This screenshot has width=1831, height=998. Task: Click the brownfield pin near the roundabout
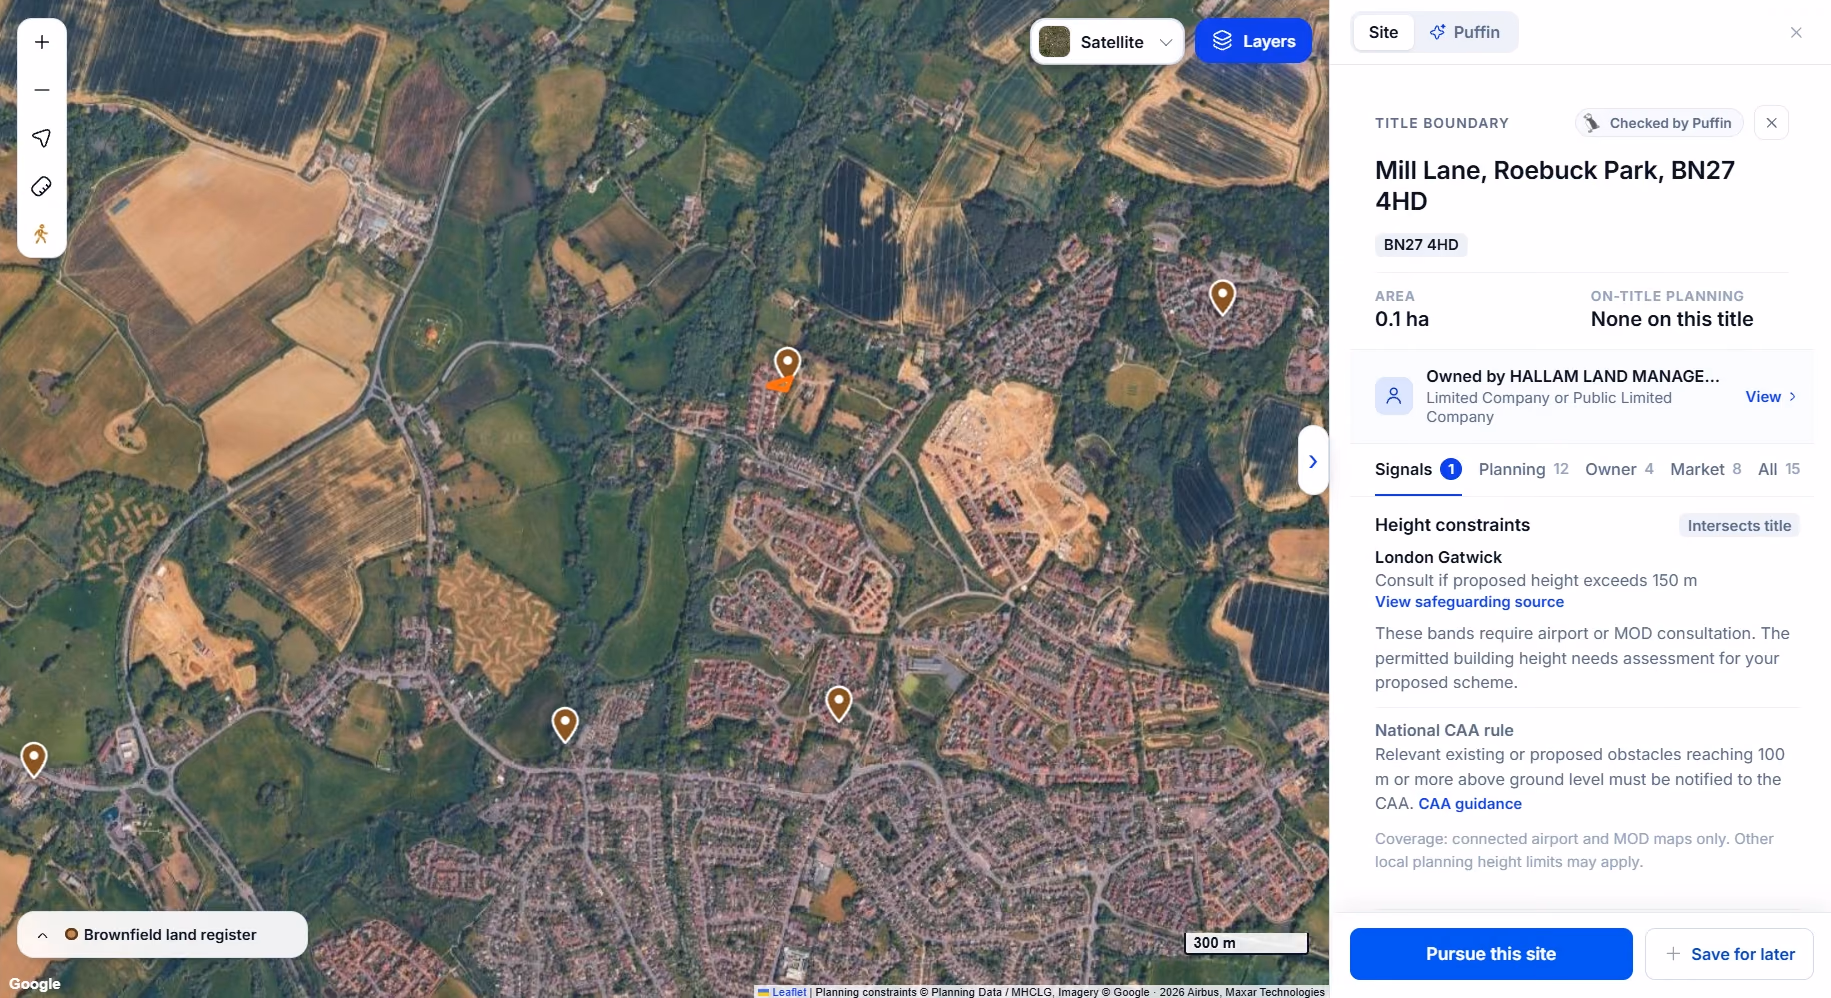34,759
